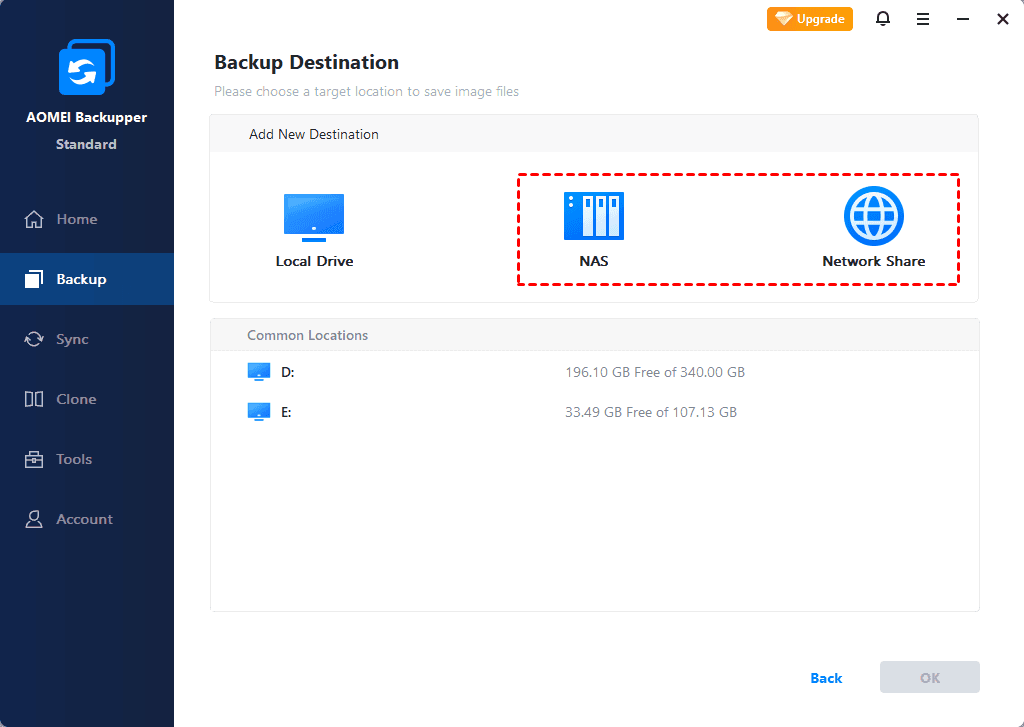Click the Tools toolbox icon in sidebar

(x=34, y=459)
